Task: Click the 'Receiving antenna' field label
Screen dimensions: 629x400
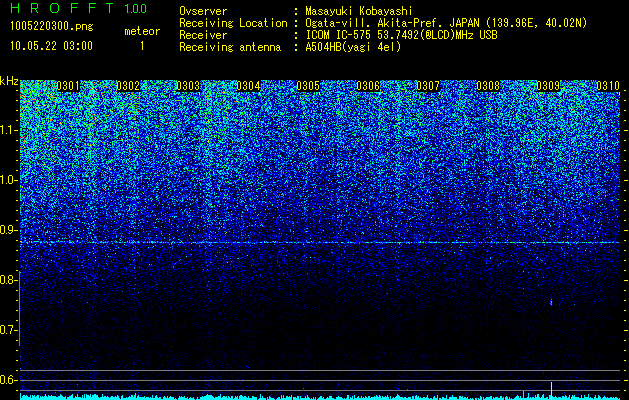Action: point(230,47)
